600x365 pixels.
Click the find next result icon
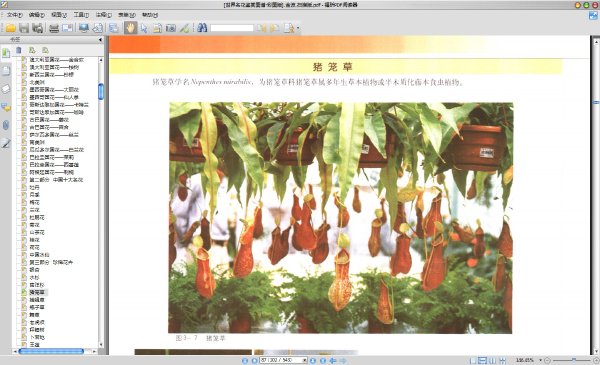(x=275, y=28)
